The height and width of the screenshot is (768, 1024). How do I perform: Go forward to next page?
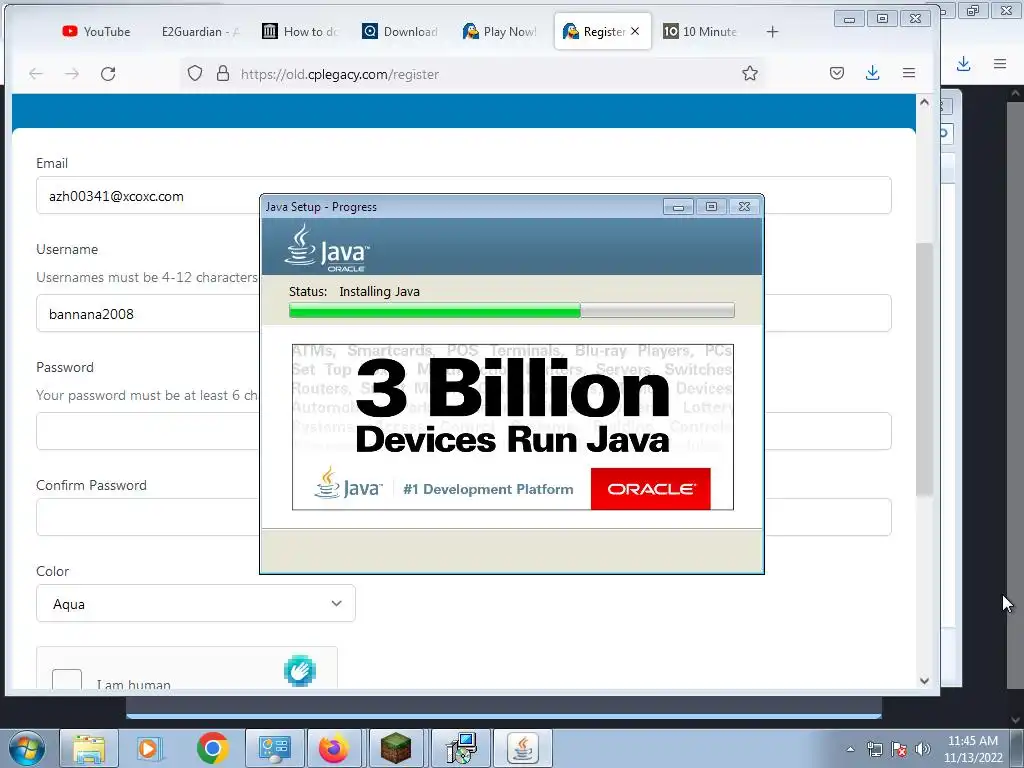point(72,74)
